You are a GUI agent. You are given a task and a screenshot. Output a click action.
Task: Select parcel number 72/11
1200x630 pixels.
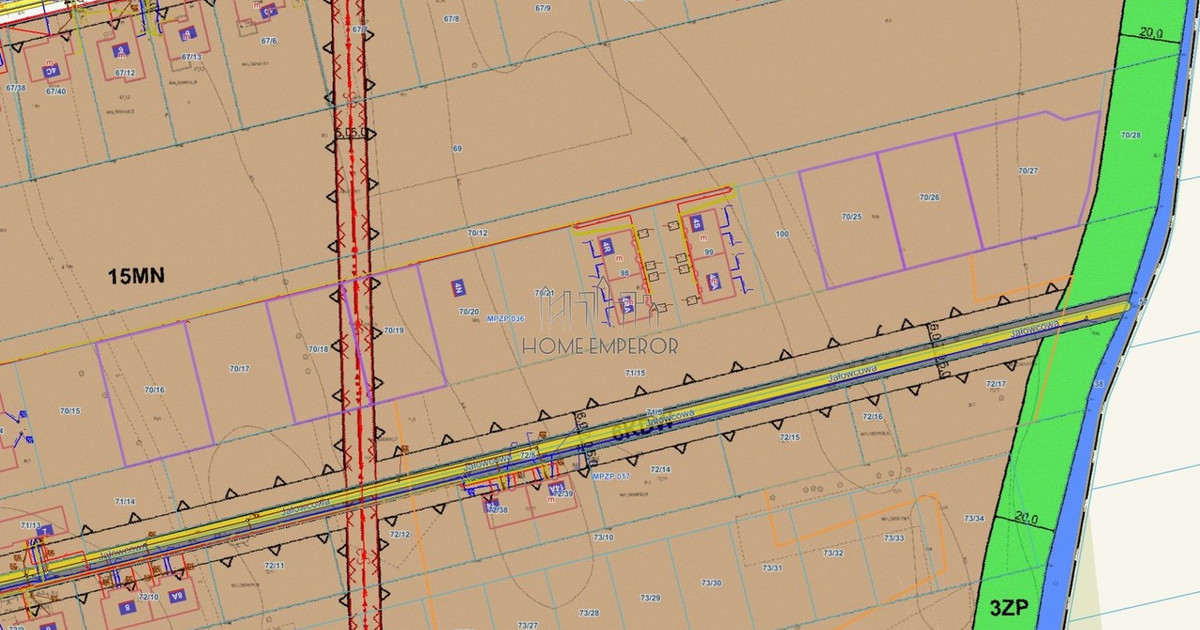click(x=274, y=566)
